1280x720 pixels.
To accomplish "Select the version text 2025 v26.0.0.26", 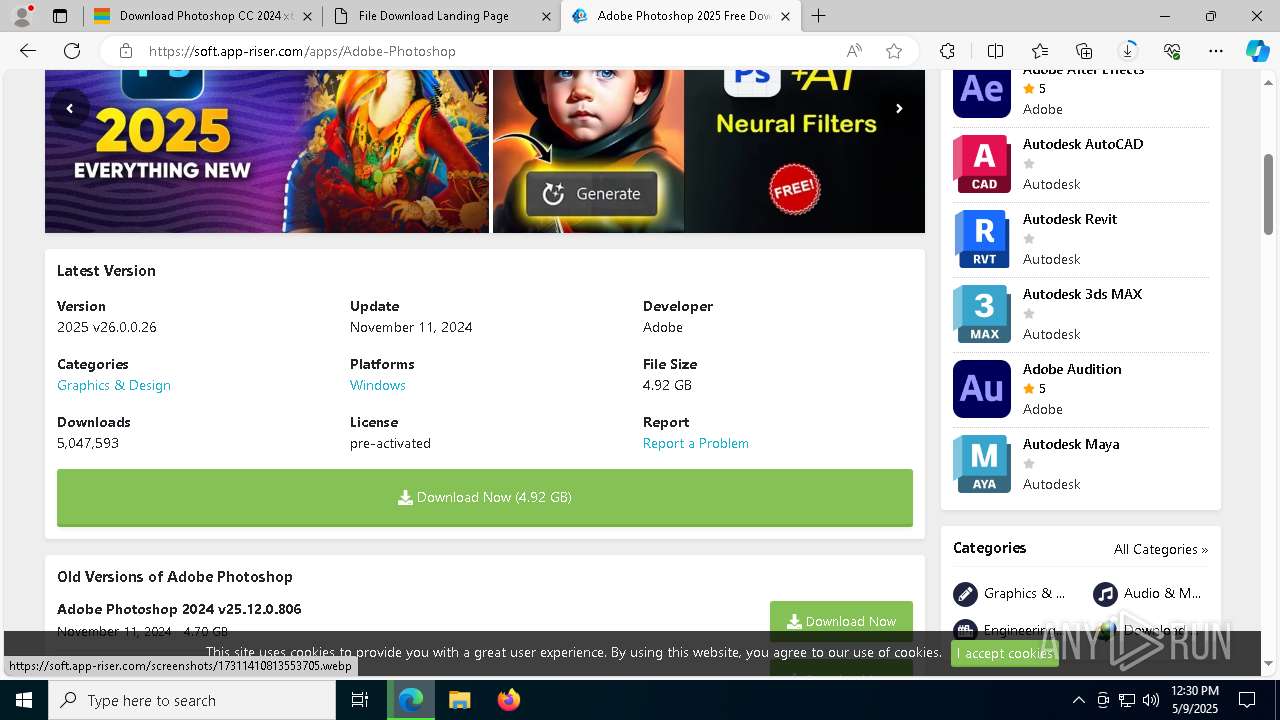I will click(x=107, y=327).
